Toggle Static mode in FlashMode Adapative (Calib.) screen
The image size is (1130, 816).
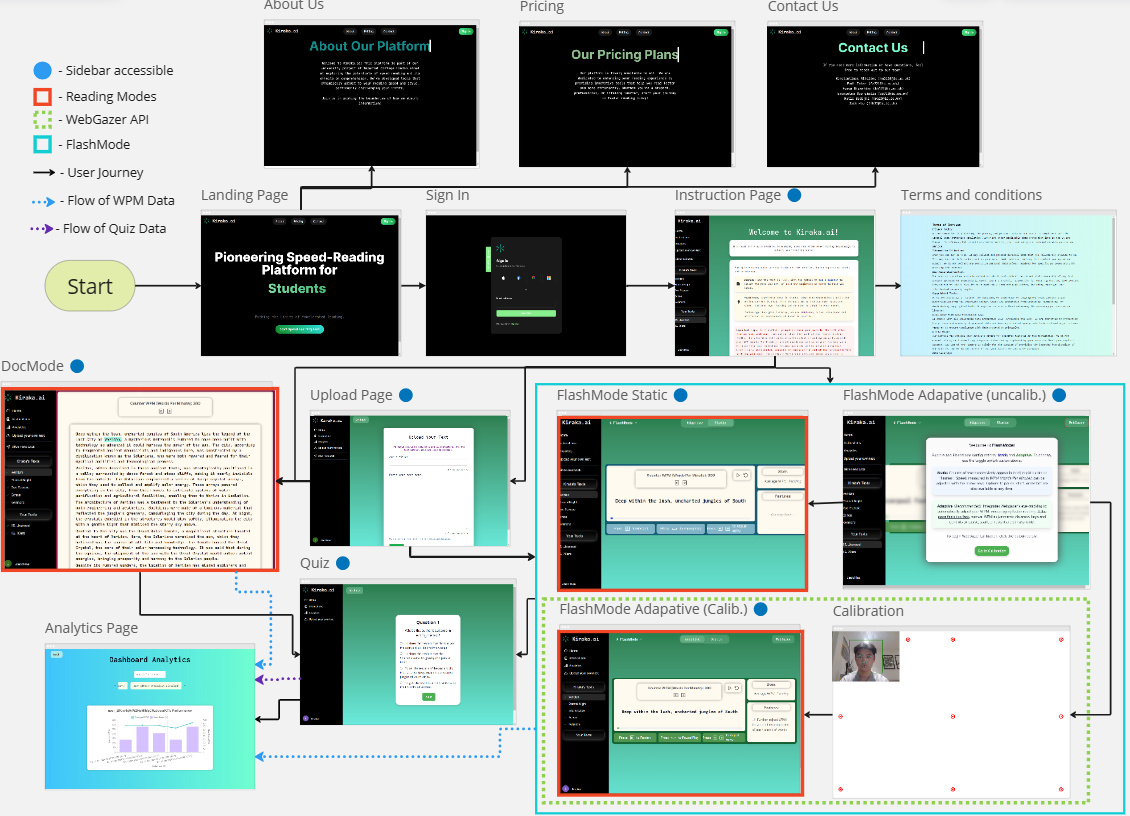coord(716,639)
